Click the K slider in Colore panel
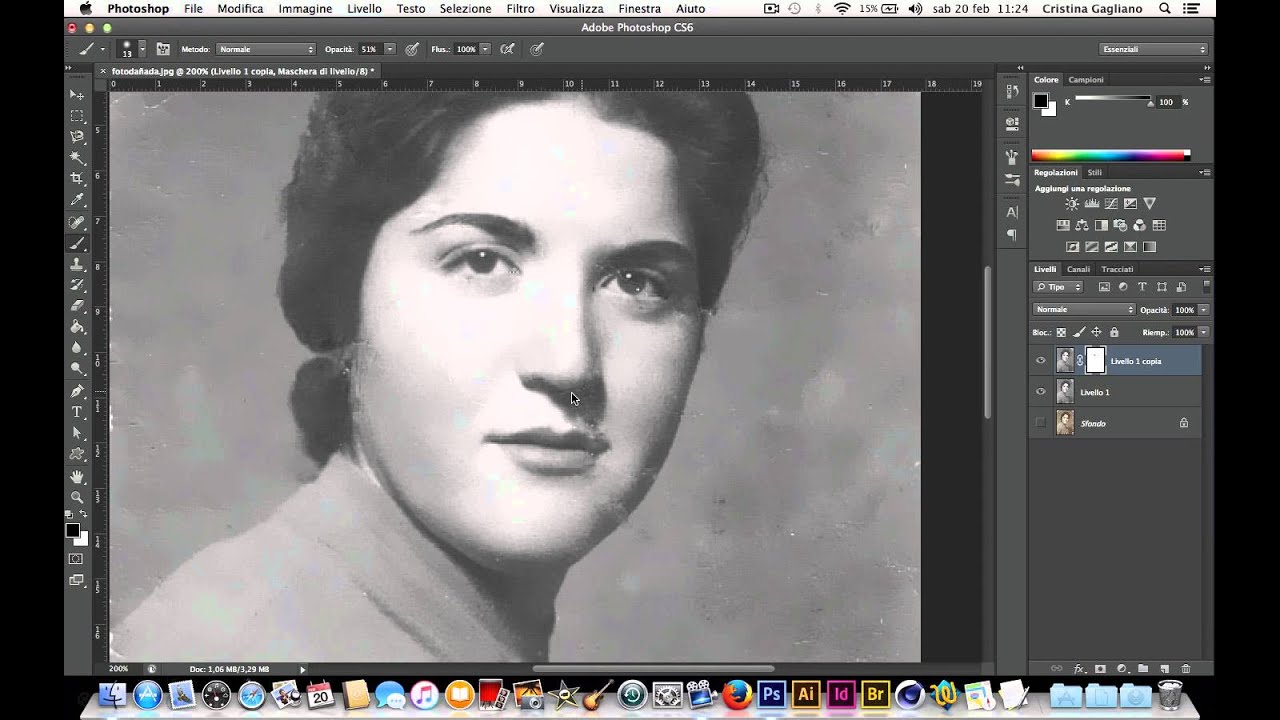This screenshot has width=1280, height=720. (1113, 100)
